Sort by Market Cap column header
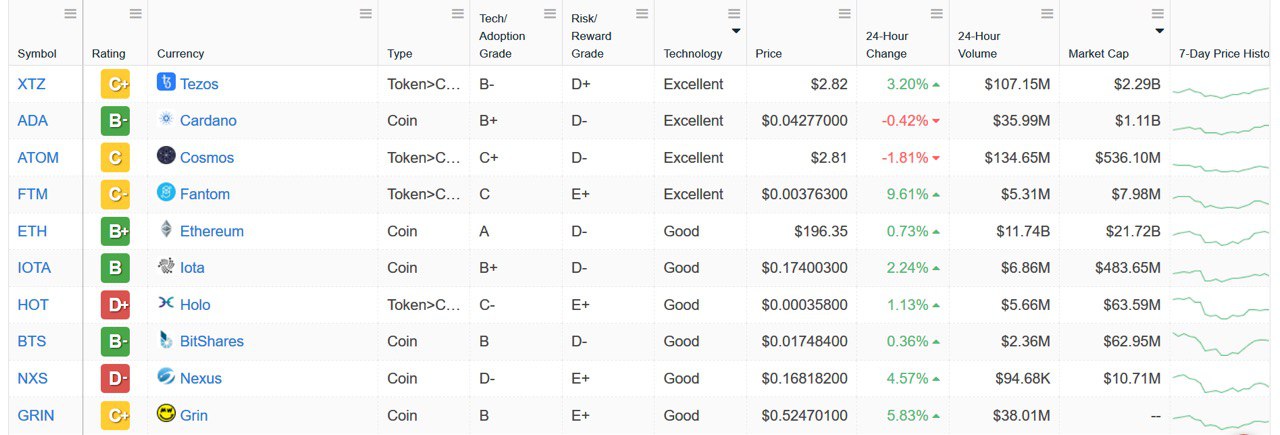Image resolution: width=1280 pixels, height=435 pixels. [1098, 54]
